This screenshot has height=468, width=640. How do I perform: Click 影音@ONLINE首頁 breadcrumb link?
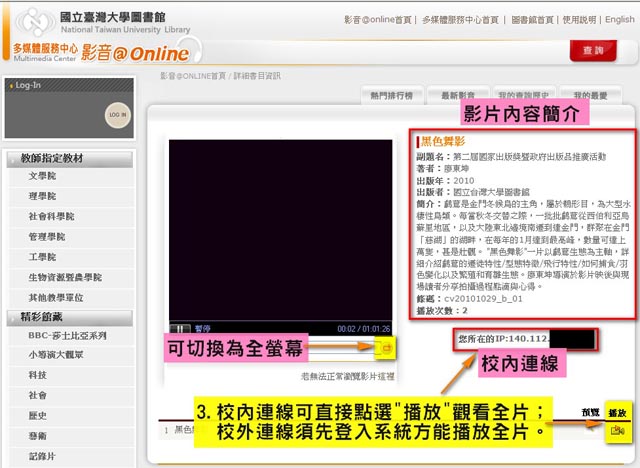[x=193, y=76]
